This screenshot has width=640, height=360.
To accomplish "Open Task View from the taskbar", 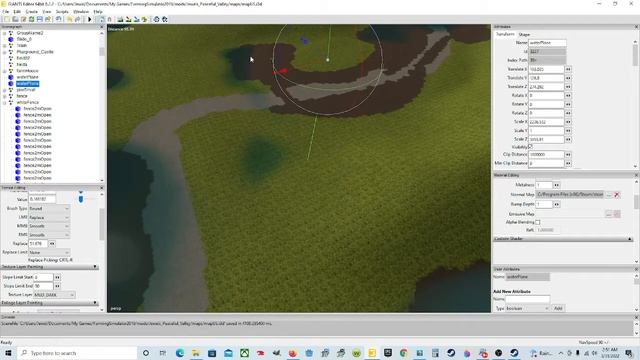I will 162,353.
